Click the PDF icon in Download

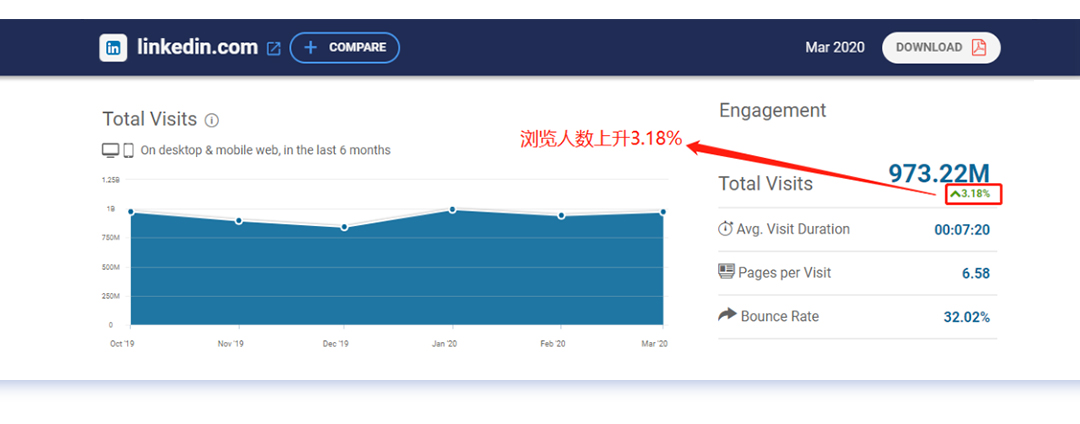(979, 47)
